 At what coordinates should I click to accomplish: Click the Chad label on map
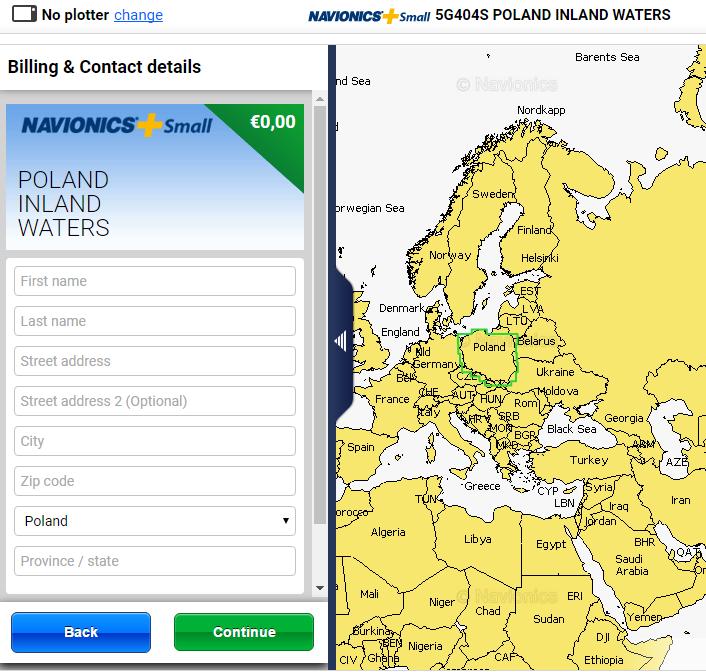[x=488, y=611]
